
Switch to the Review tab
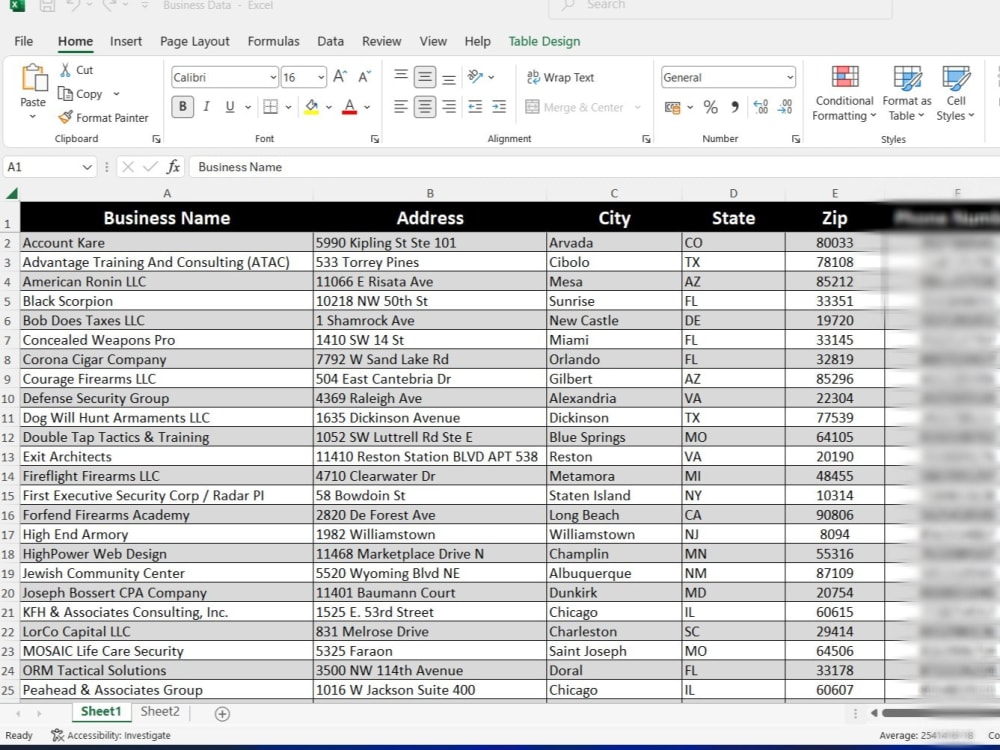click(381, 41)
